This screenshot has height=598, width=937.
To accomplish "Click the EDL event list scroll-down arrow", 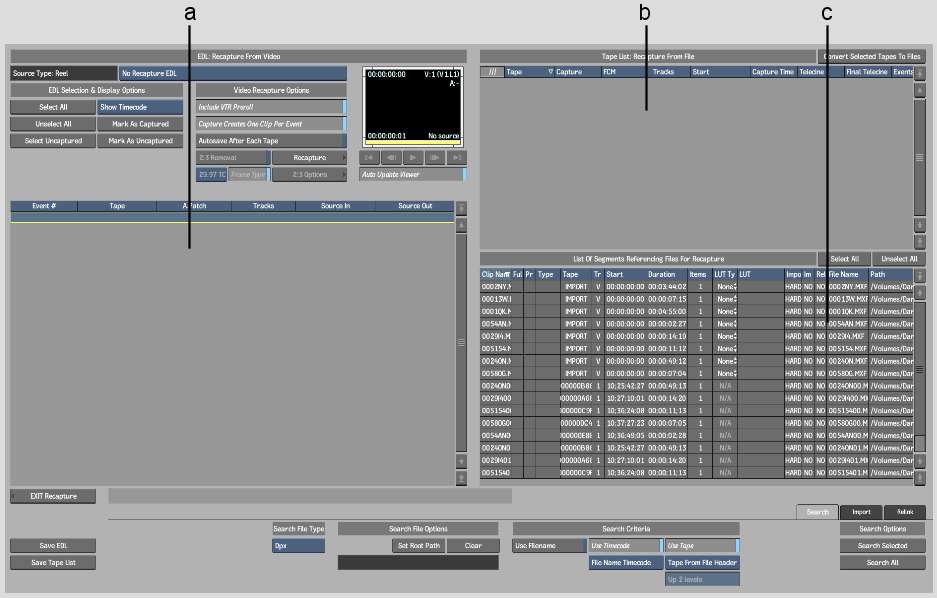I will point(461,461).
